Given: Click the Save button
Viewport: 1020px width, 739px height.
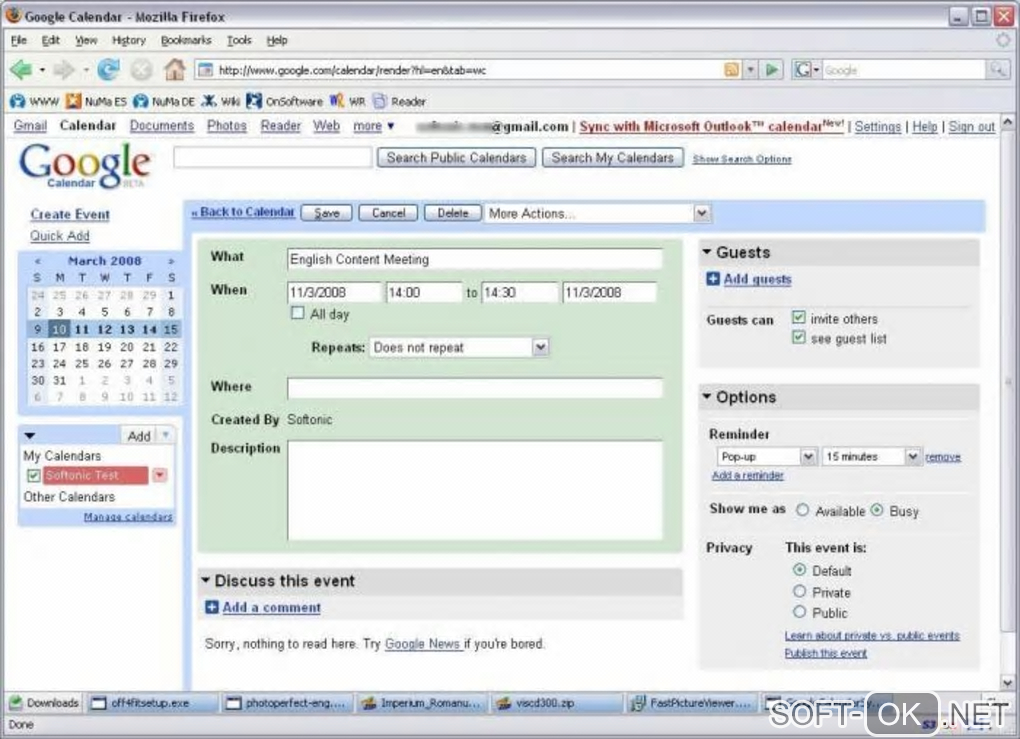Looking at the screenshot, I should 327,213.
